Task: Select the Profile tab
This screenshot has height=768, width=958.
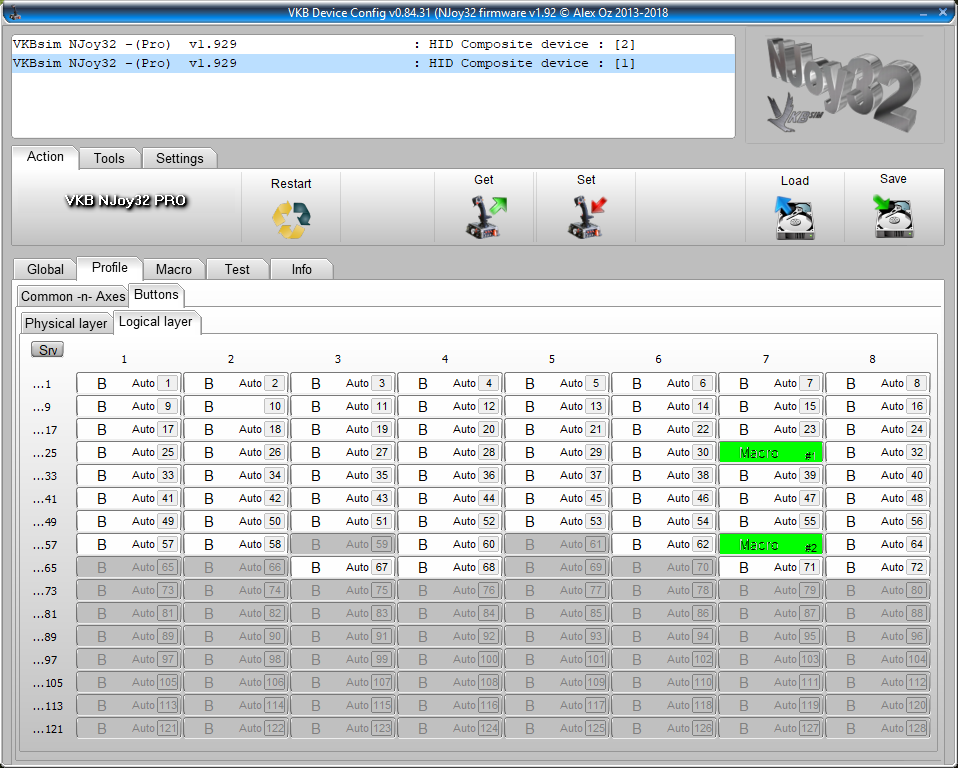Action: coord(110,268)
